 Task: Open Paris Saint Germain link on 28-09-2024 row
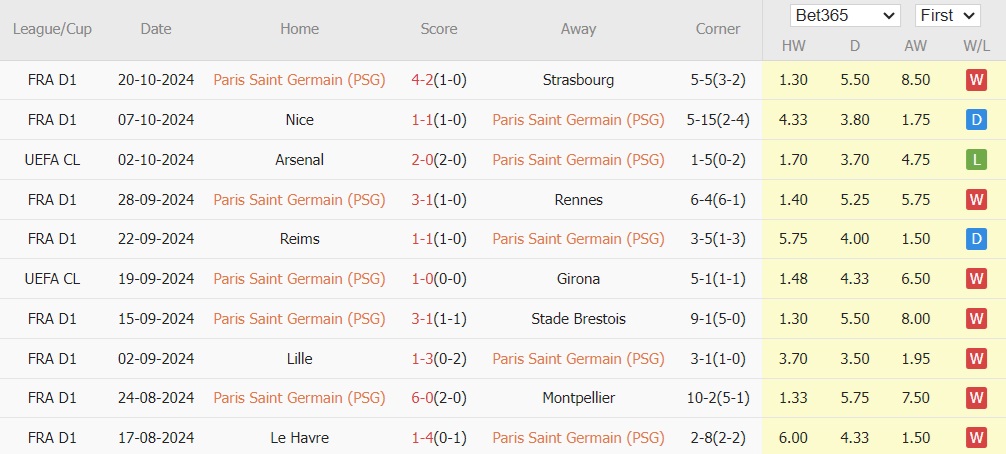[x=299, y=200]
